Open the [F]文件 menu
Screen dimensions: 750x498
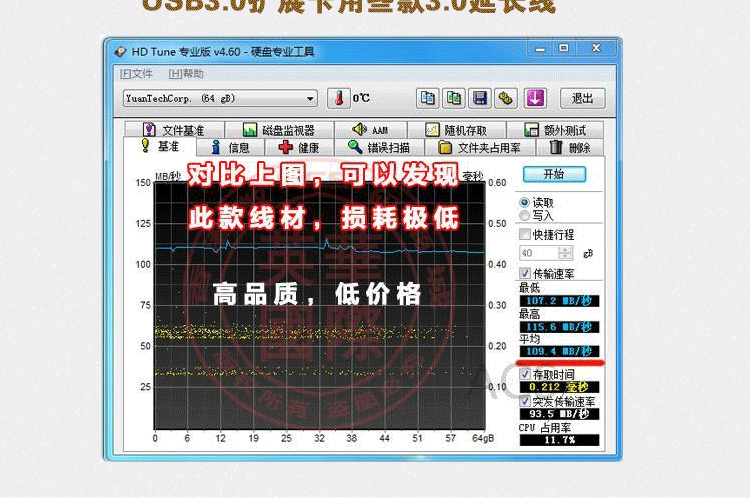click(x=136, y=74)
